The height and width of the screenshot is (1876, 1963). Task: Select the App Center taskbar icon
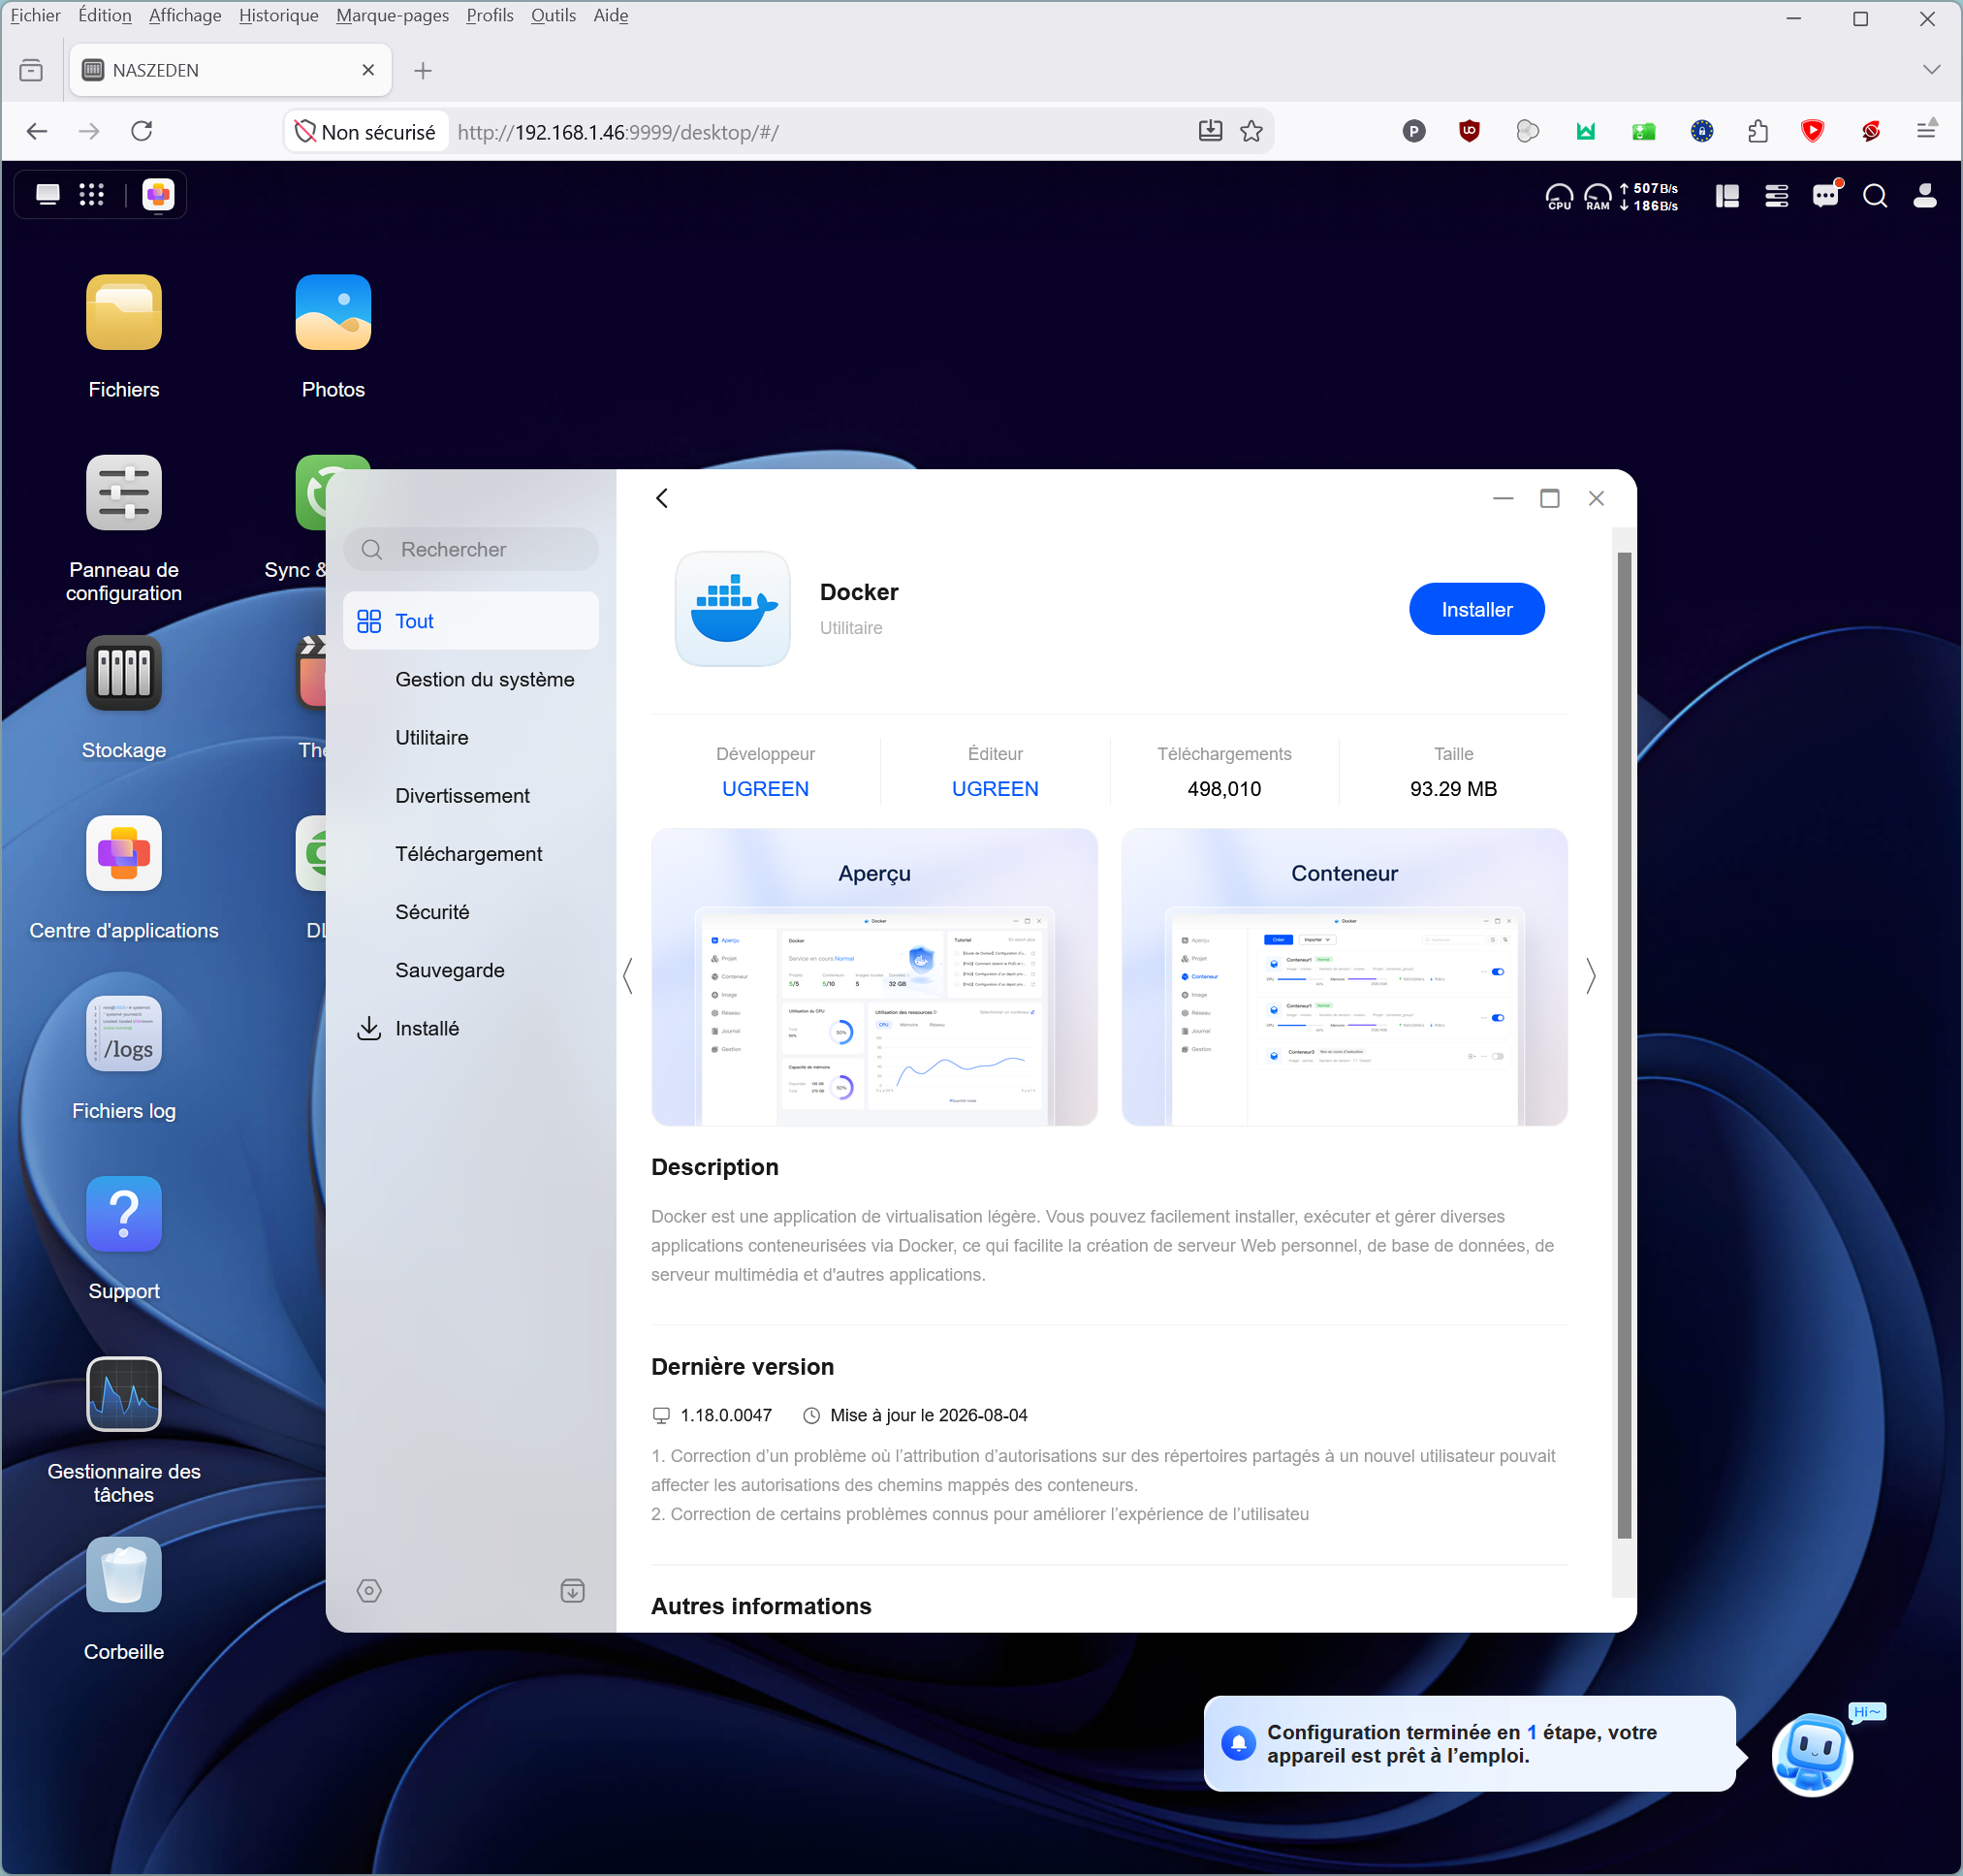[158, 195]
